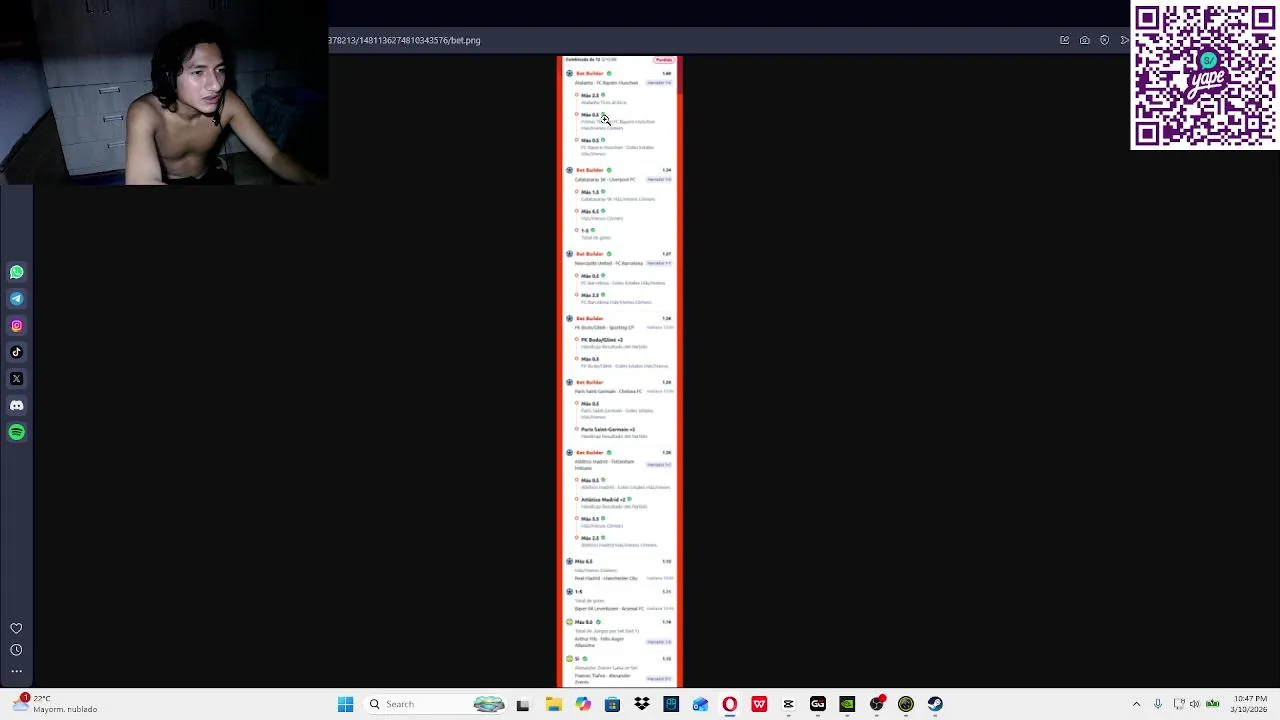Open WPS Office from the taskbar
Viewport: 1280px width, 720px height.
[759, 704]
